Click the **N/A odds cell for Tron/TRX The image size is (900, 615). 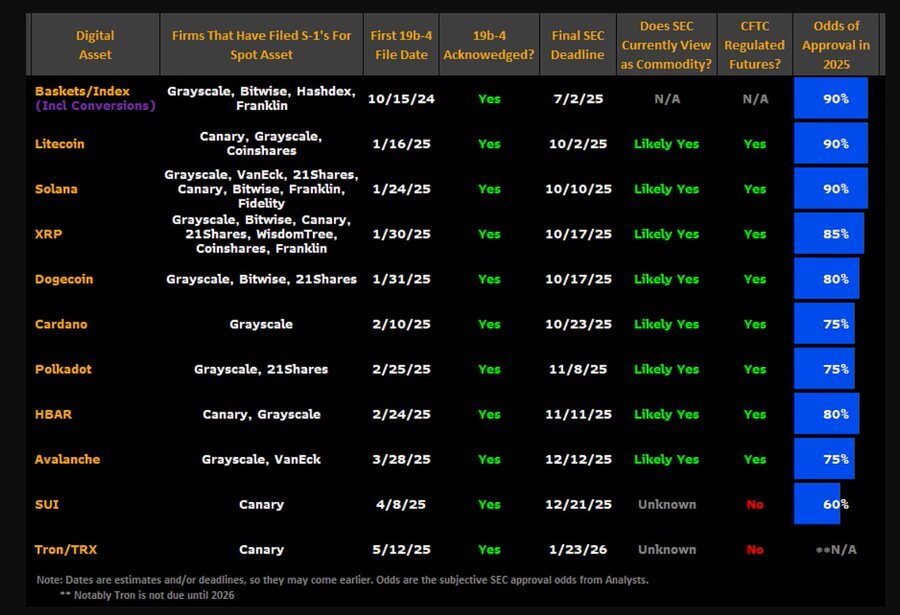[836, 550]
